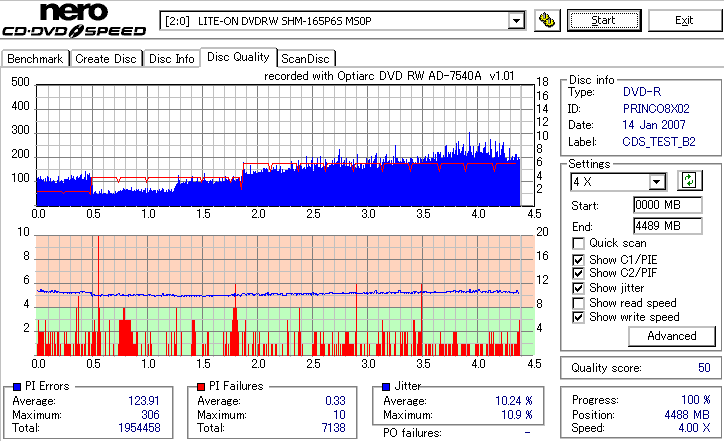
Task: Uncheck Show write speed option
Action: click(x=578, y=317)
